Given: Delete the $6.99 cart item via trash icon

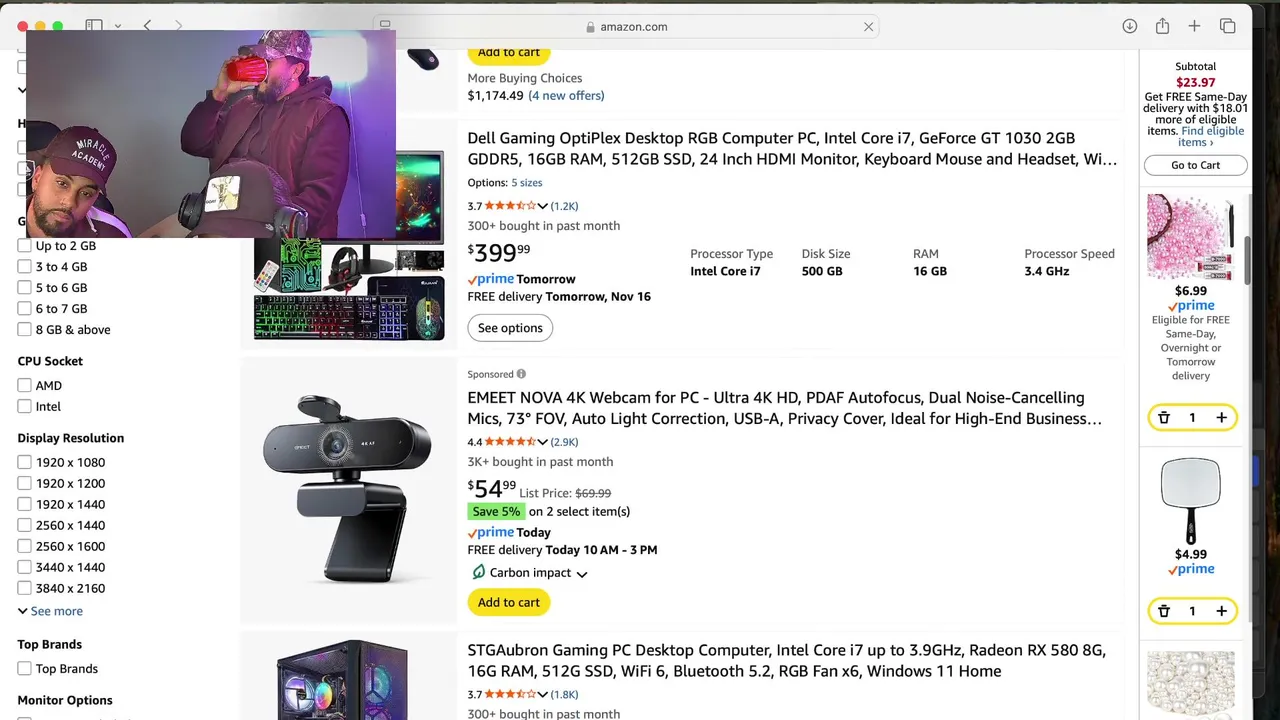Looking at the screenshot, I should (x=1164, y=417).
